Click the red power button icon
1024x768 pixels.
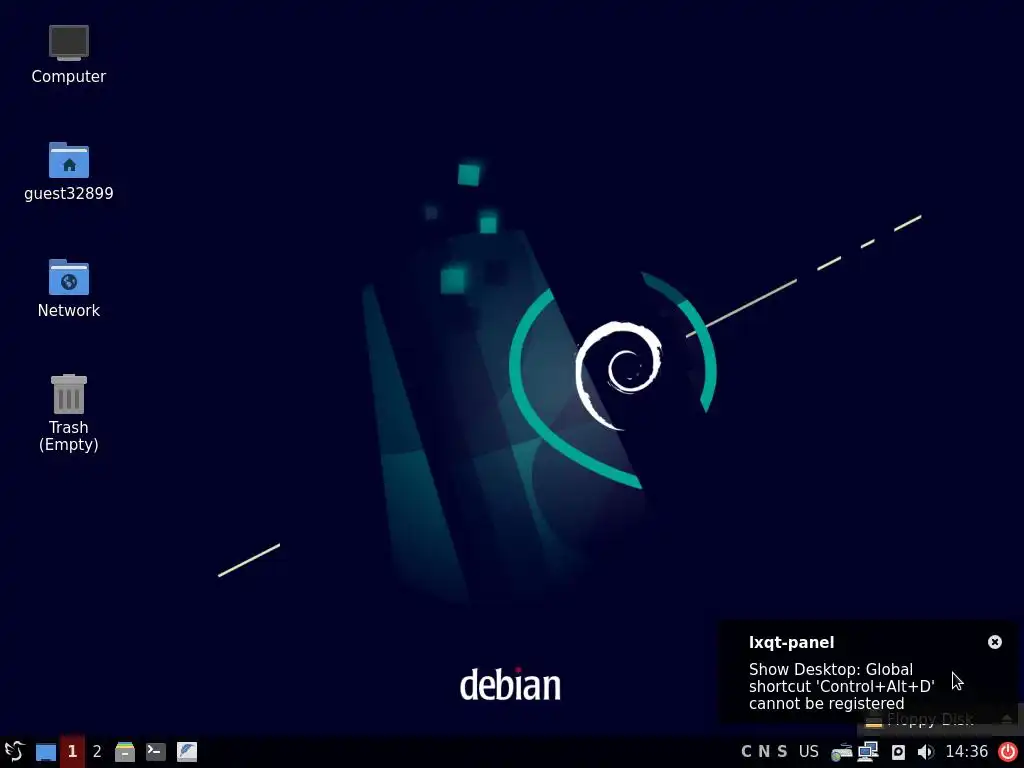[x=1008, y=752]
